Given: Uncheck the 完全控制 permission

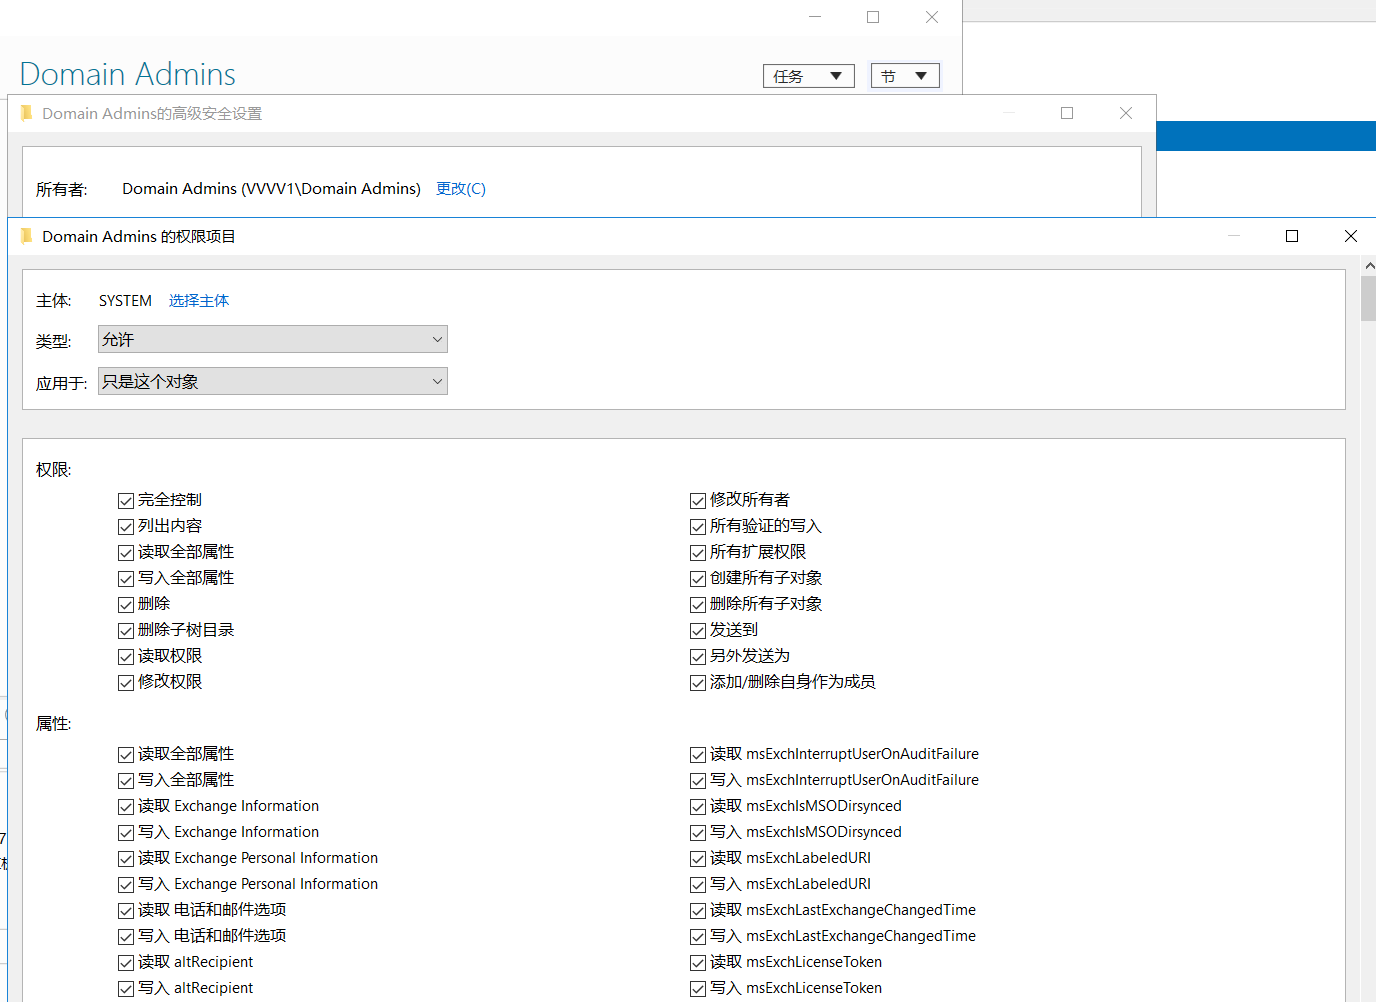Looking at the screenshot, I should click(126, 500).
